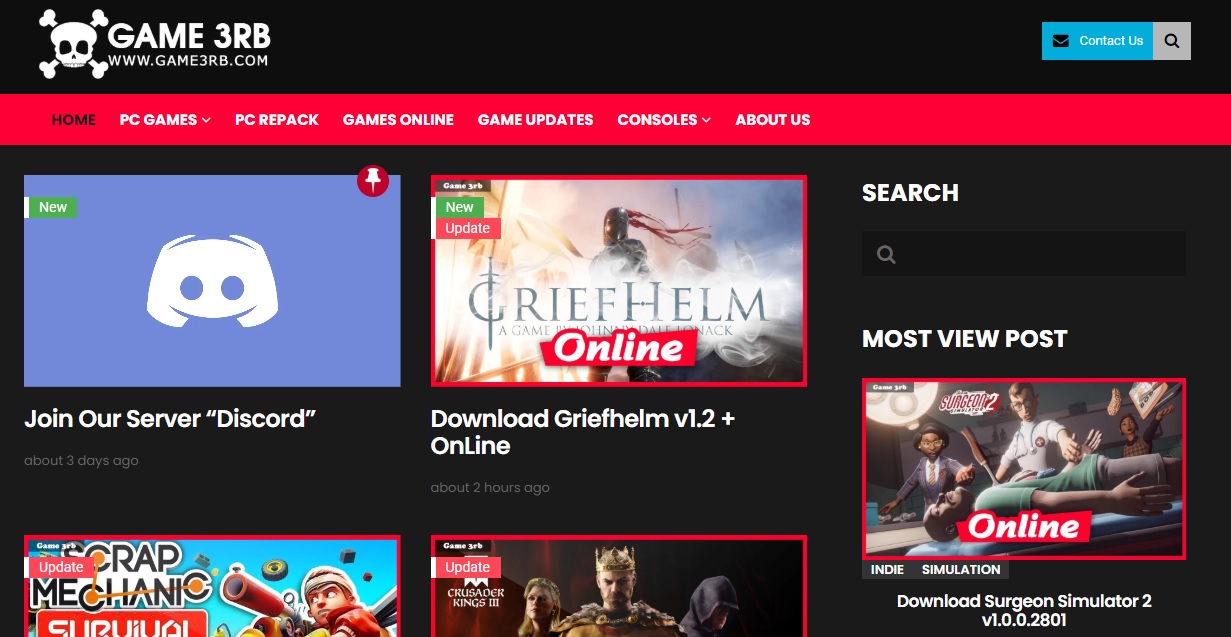This screenshot has width=1231, height=637.
Task: Expand the CONSOLES dropdown menu
Action: coord(664,119)
